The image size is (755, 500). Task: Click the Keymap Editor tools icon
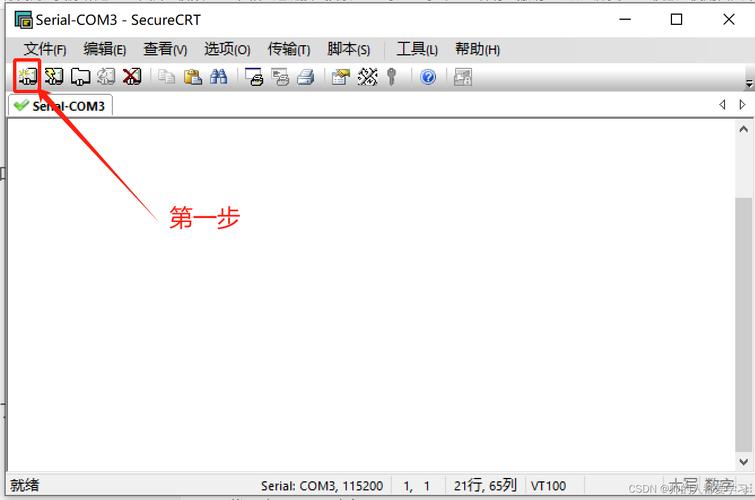pos(367,77)
